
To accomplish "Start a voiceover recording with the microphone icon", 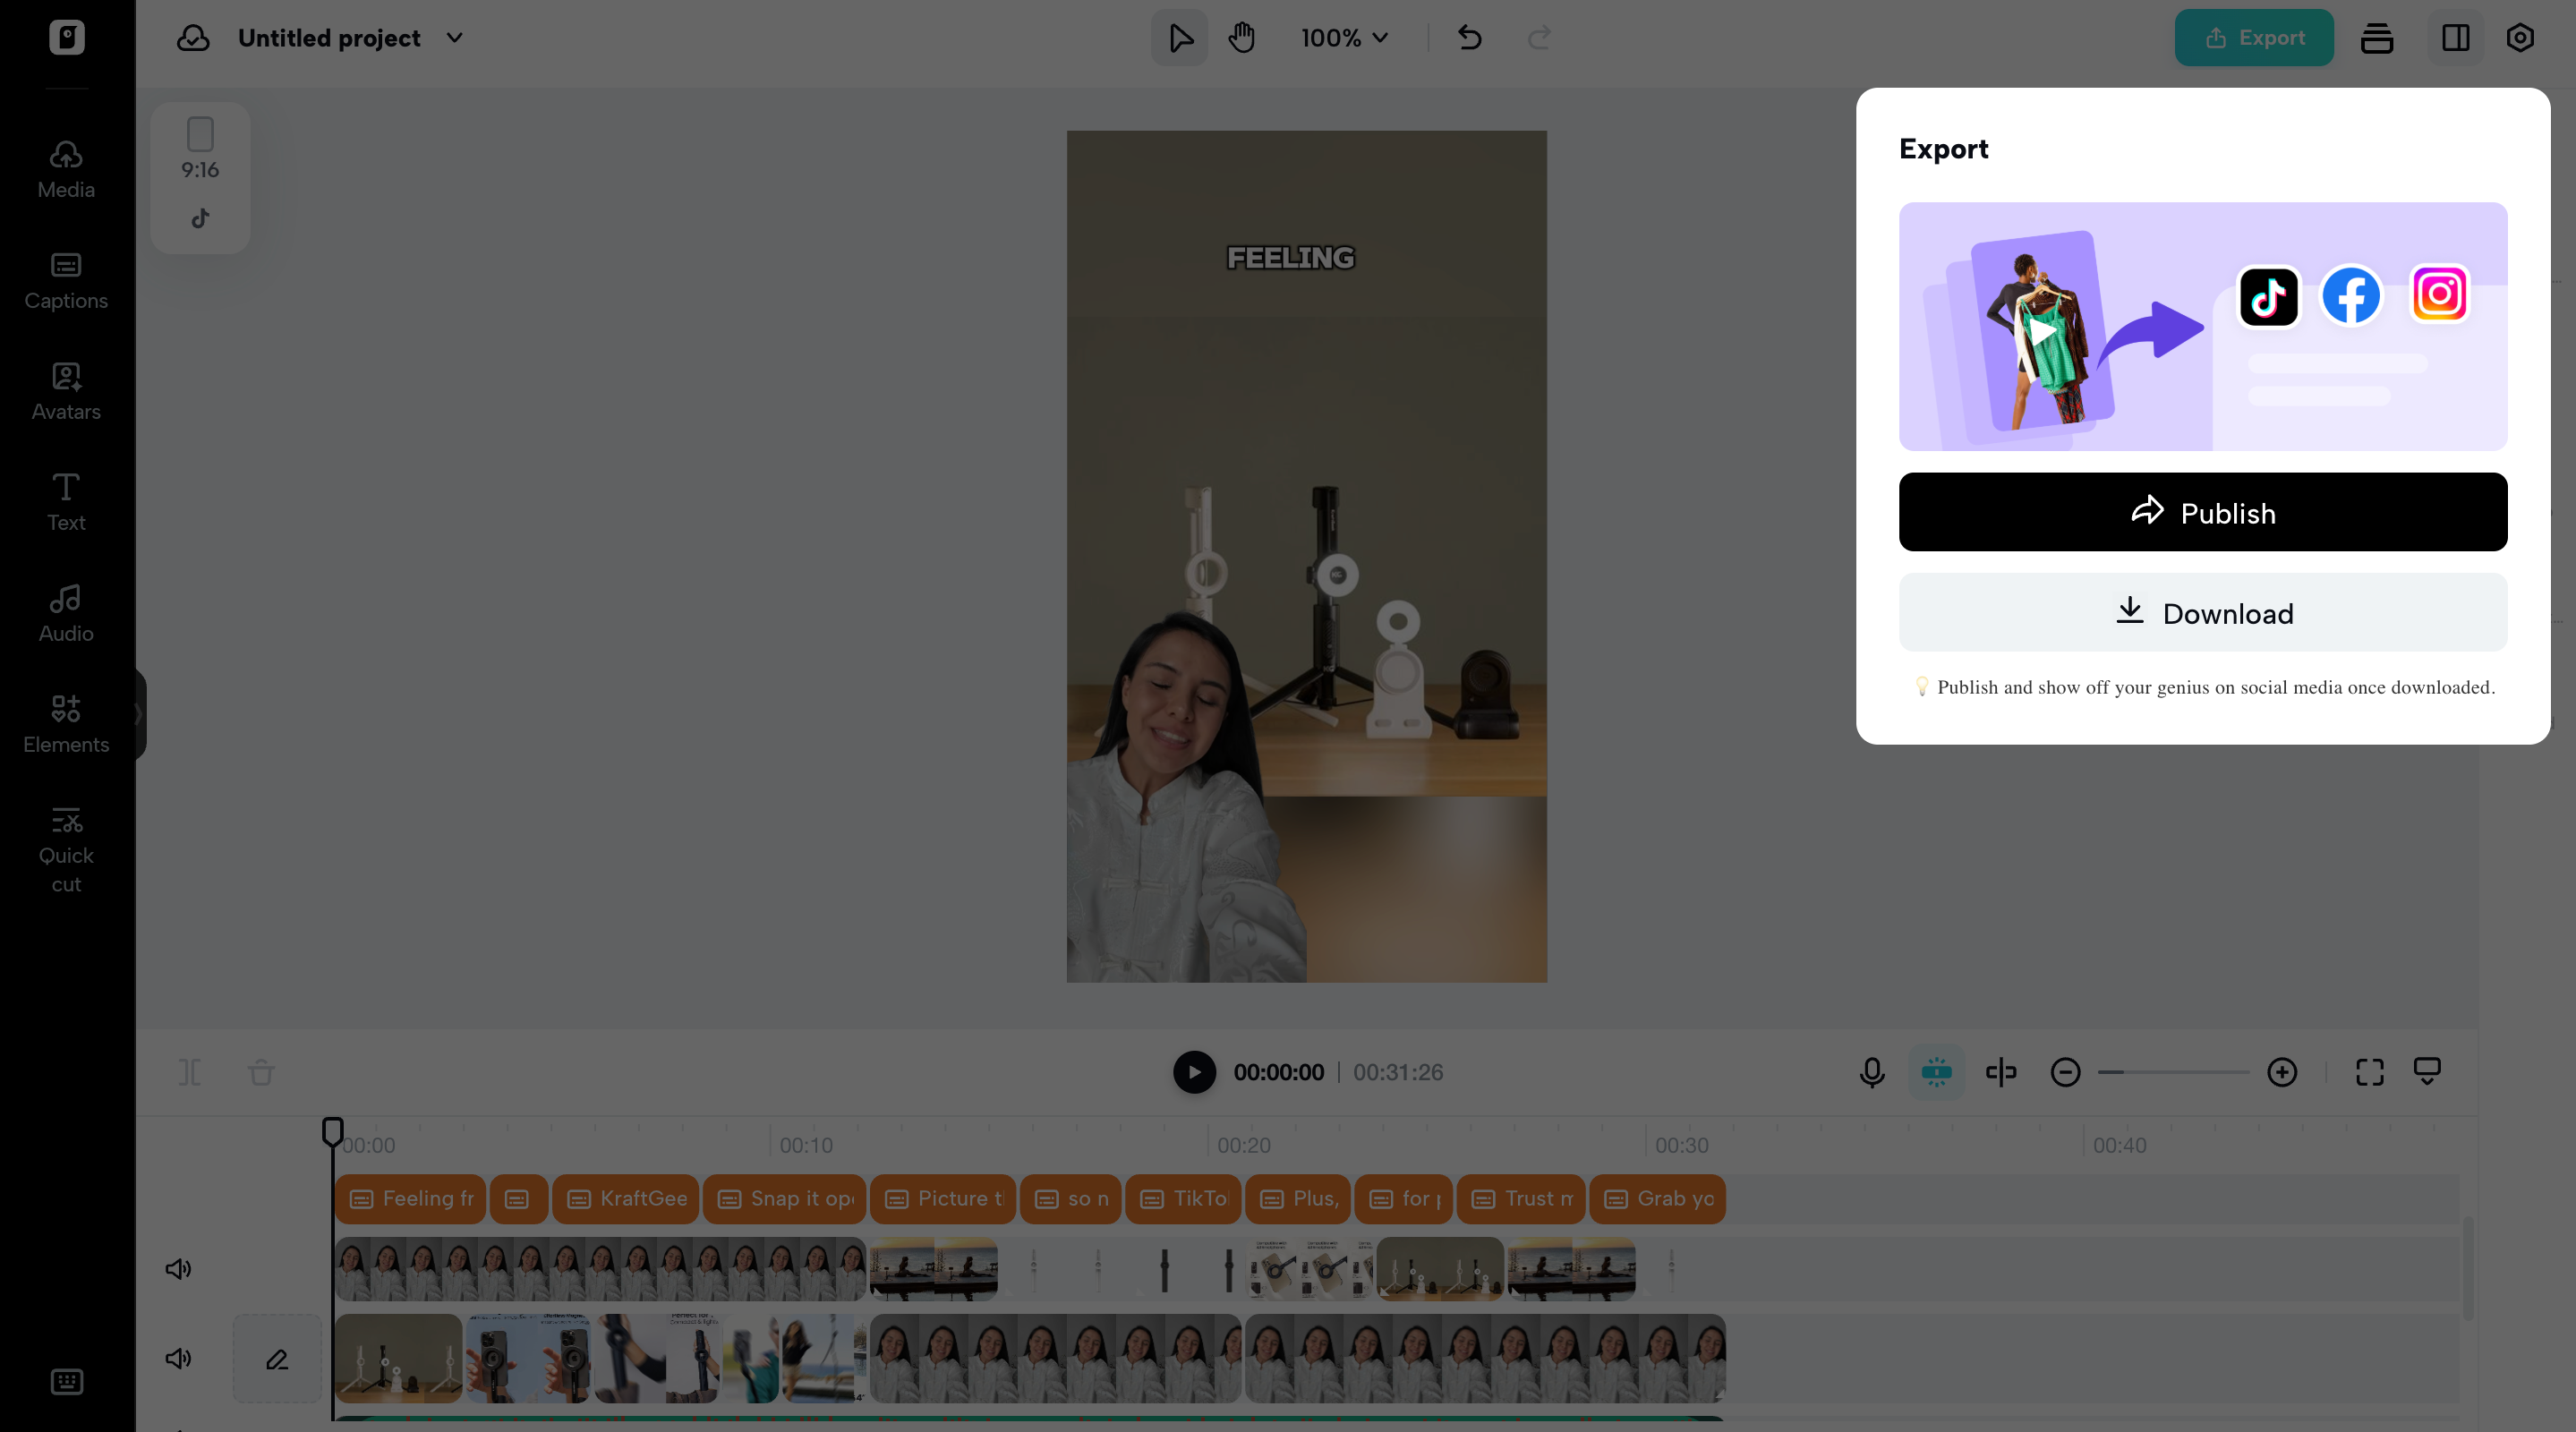I will [1870, 1072].
